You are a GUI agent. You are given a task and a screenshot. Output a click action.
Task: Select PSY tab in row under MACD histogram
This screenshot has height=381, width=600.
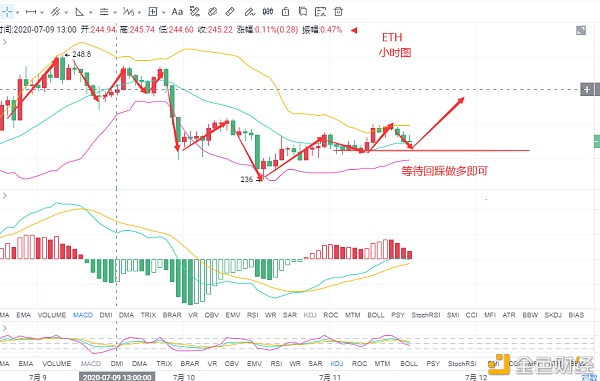398,315
